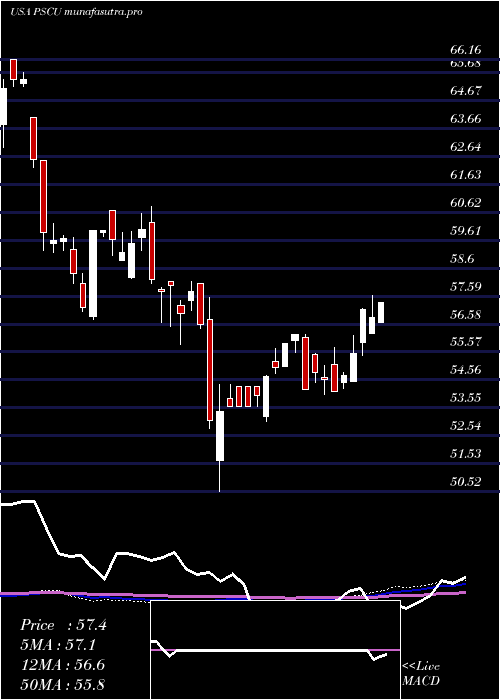Viewport: 500px width, 700px height.
Task: Click the long white candle with the lowest wick near 50.52
Action: 220,436
